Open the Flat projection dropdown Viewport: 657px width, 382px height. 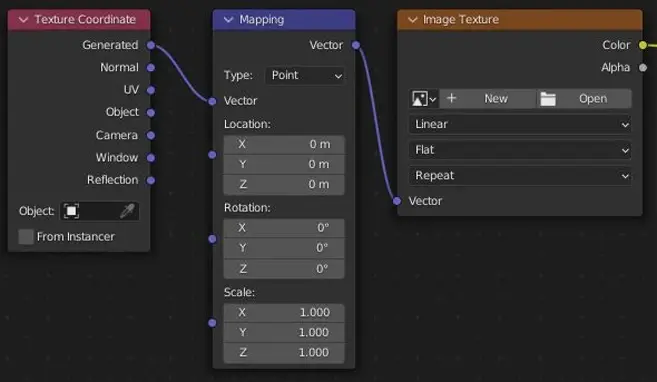[x=520, y=150]
